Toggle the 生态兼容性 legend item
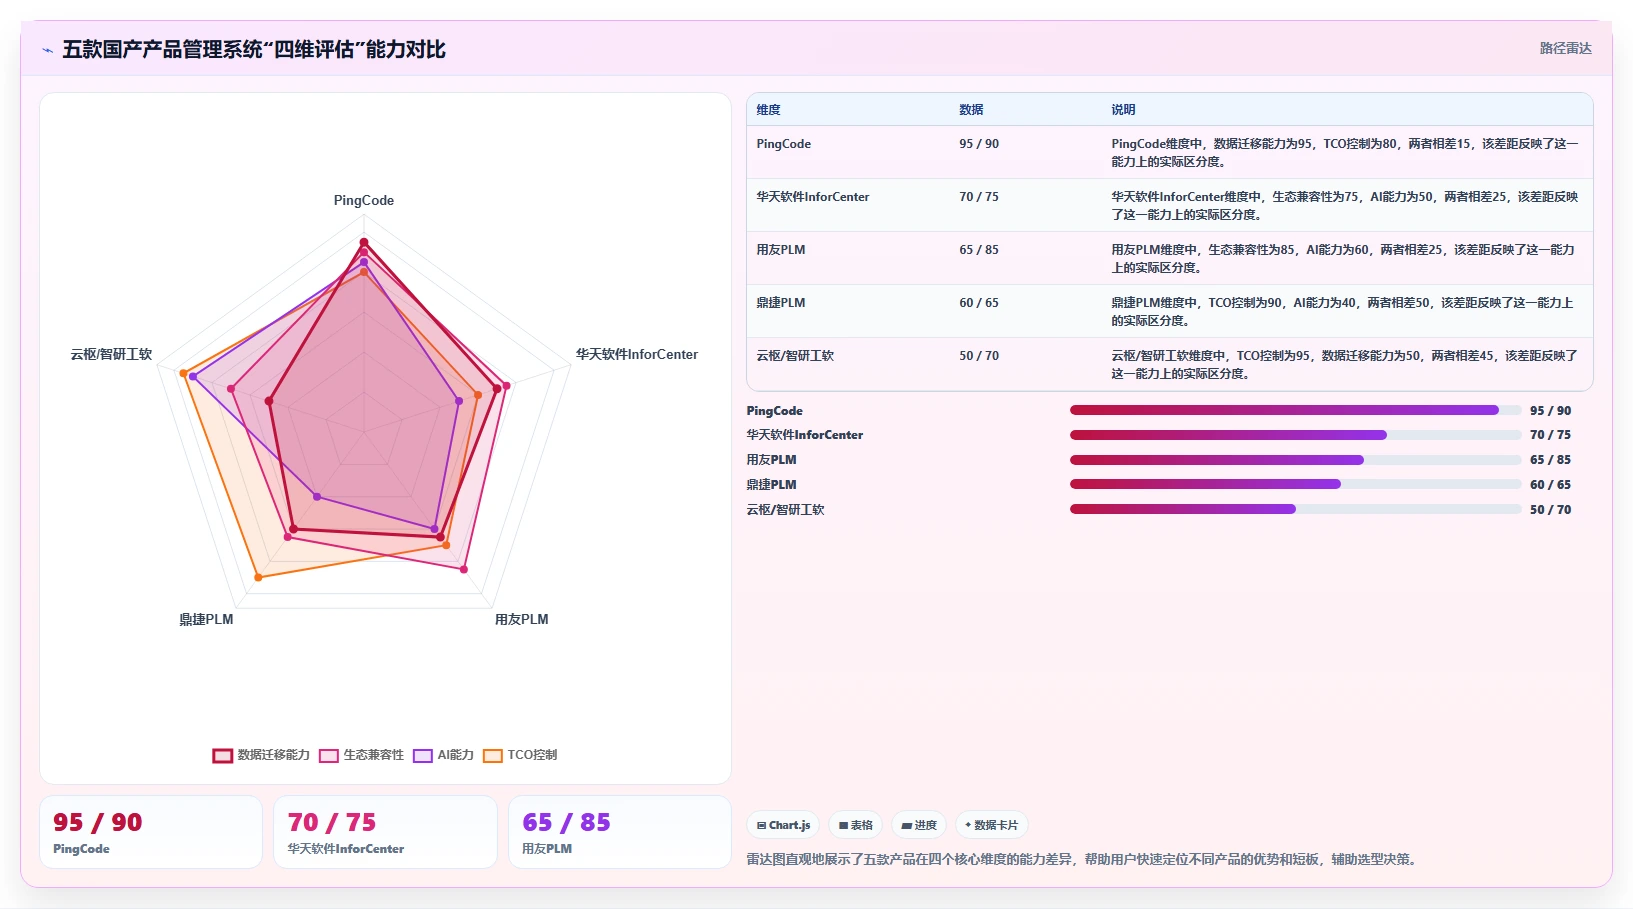This screenshot has height=909, width=1633. tap(362, 755)
